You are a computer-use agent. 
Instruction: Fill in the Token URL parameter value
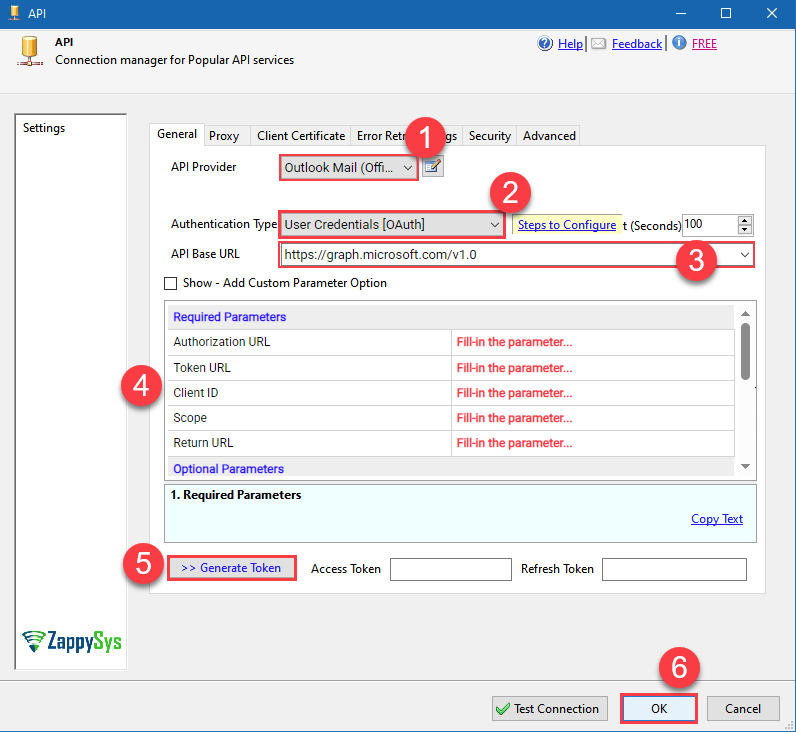pos(592,368)
